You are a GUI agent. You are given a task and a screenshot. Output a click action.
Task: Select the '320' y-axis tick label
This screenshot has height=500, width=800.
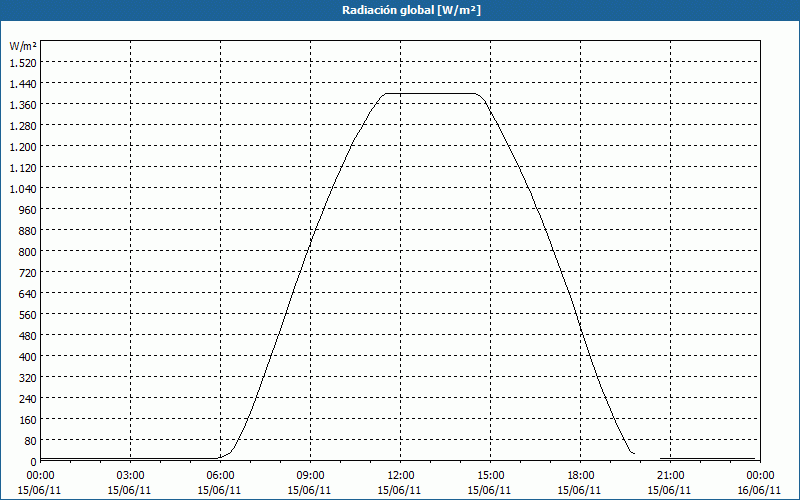click(x=28, y=378)
